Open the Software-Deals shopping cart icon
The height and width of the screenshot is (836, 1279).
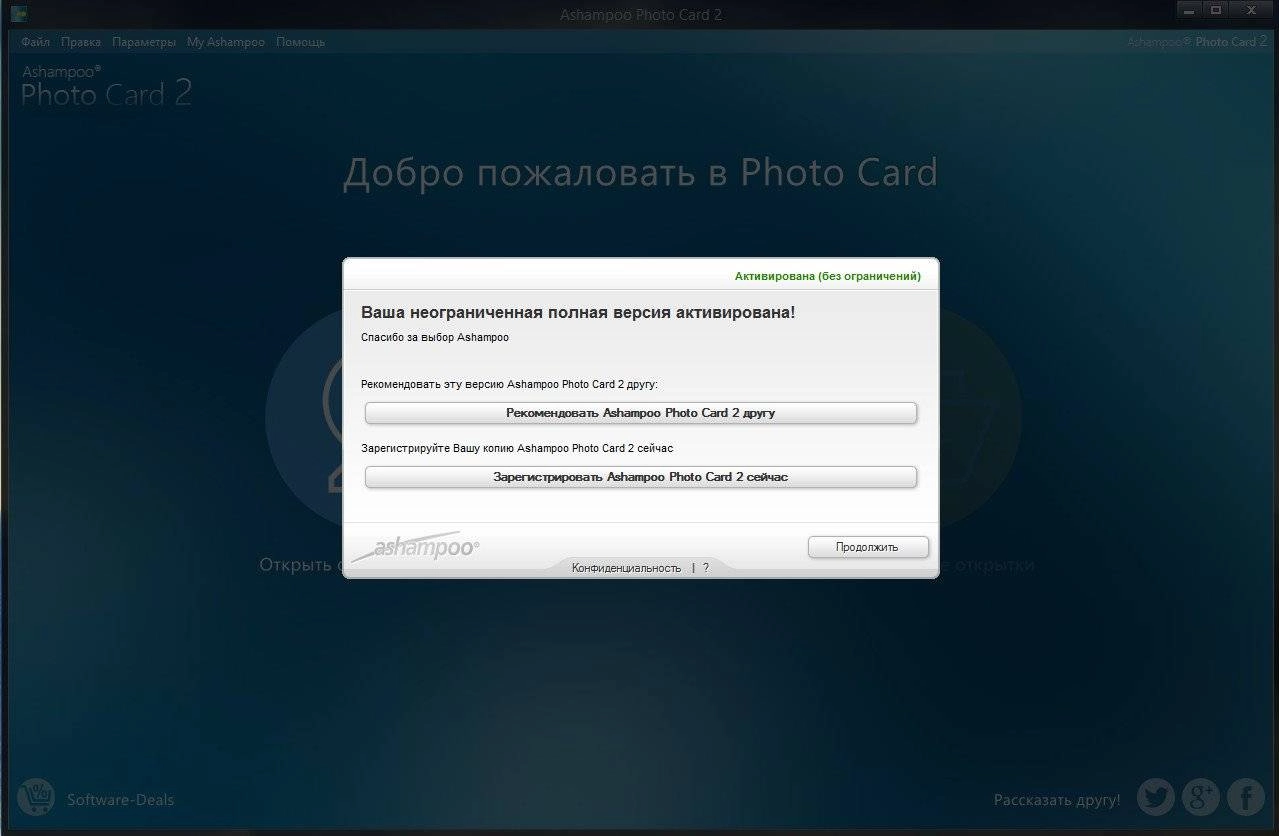coord(36,797)
